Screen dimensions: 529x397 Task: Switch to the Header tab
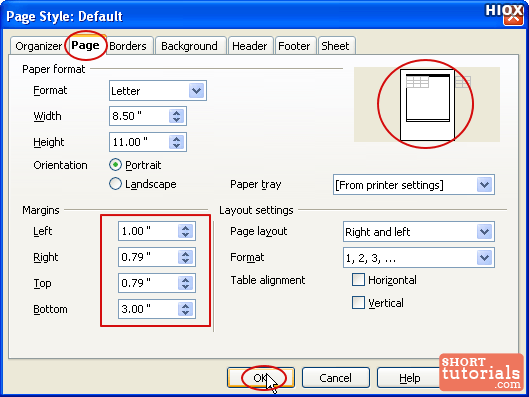click(250, 46)
